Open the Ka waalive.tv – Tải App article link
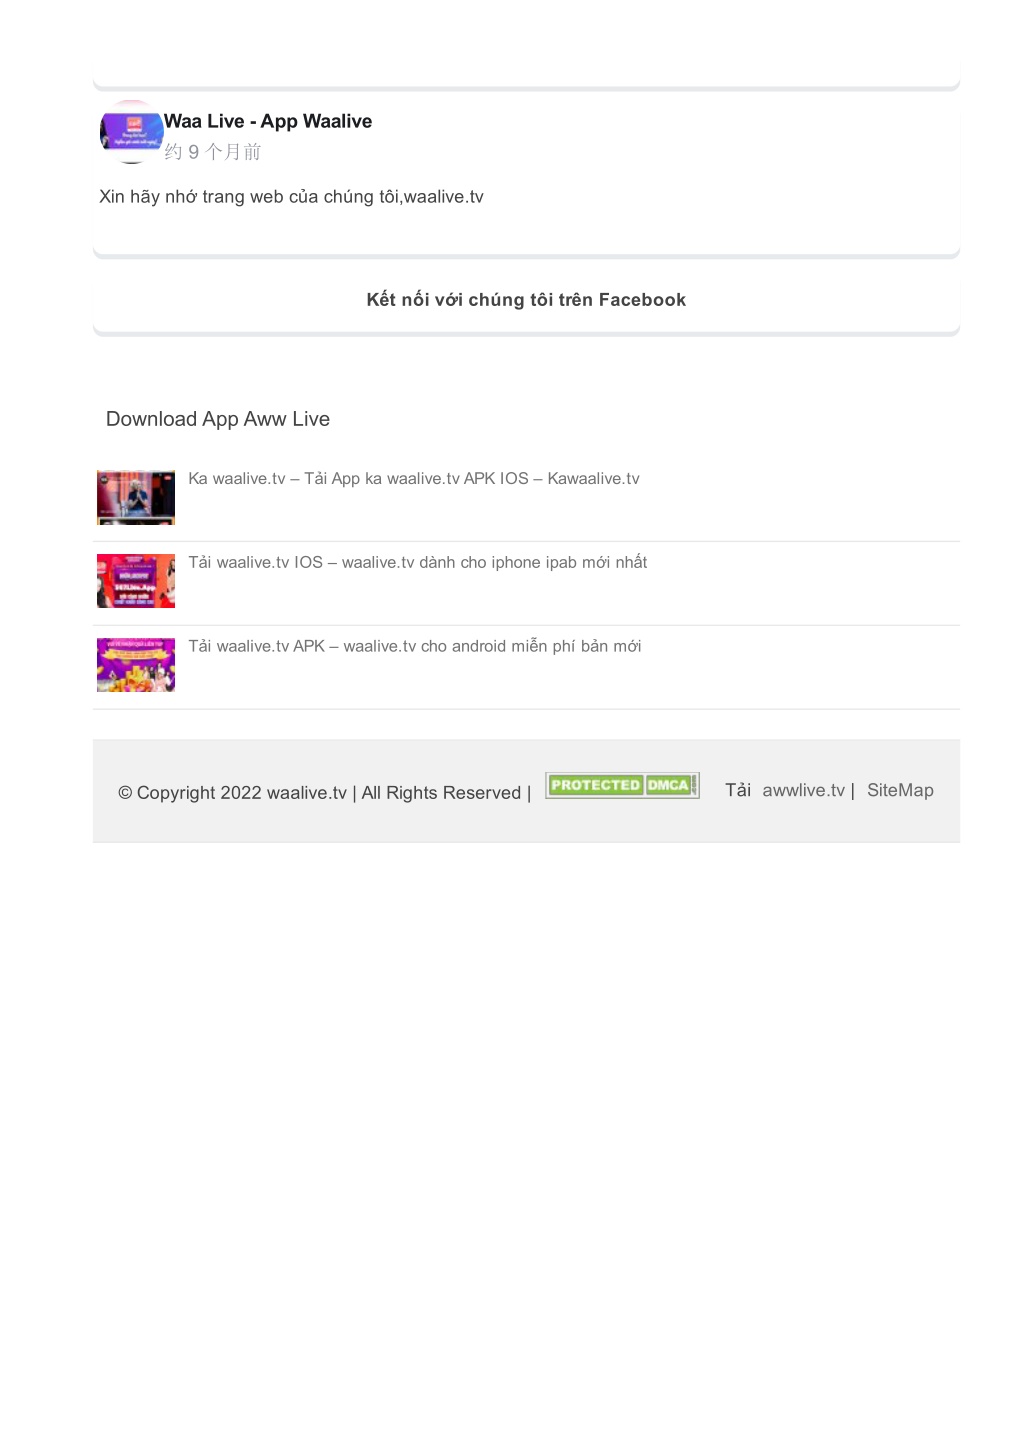The image size is (1024, 1449). click(414, 479)
